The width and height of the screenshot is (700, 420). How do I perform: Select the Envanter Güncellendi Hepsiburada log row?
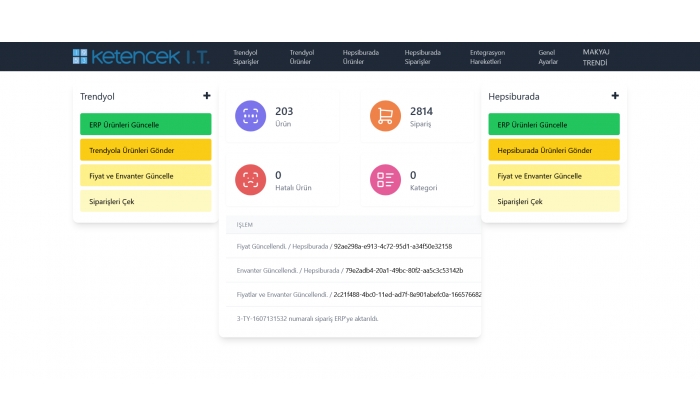pos(354,270)
